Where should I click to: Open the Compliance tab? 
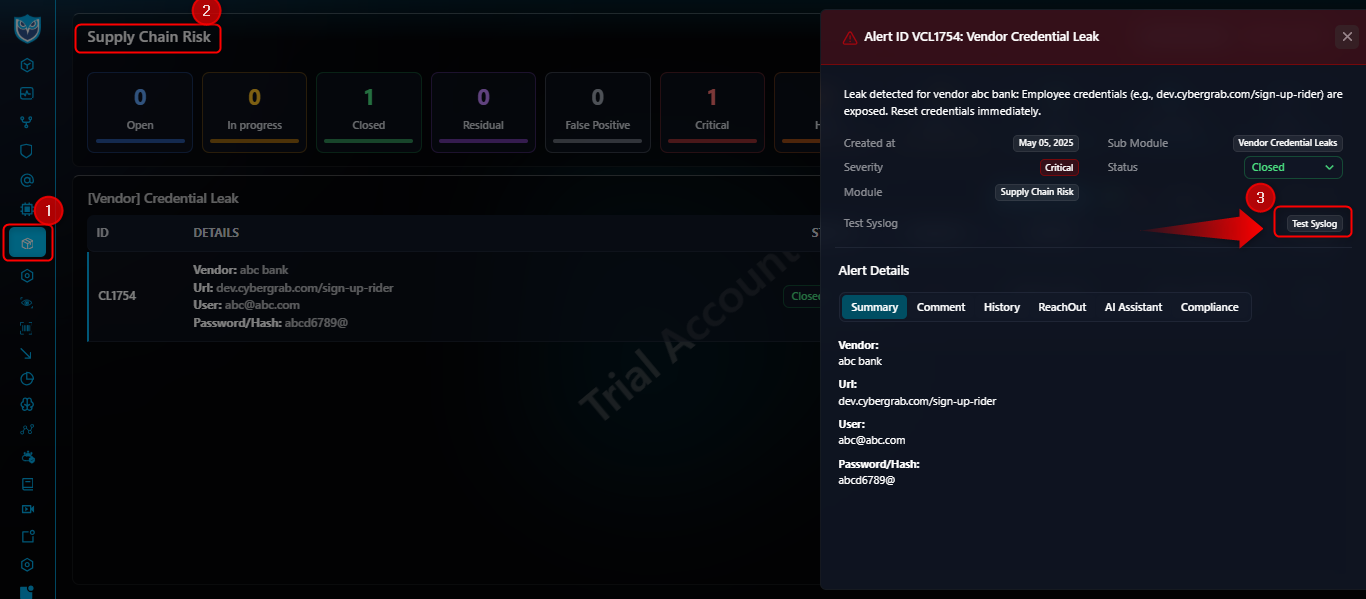click(x=1210, y=307)
